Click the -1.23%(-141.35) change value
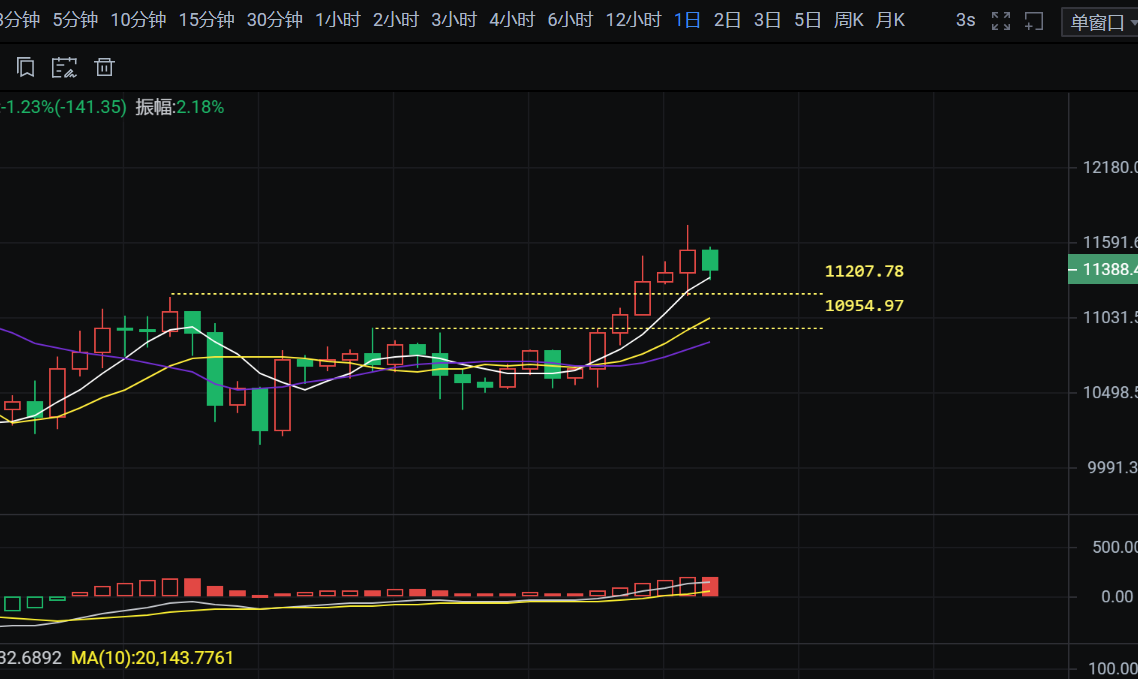1138x679 pixels. click(63, 107)
